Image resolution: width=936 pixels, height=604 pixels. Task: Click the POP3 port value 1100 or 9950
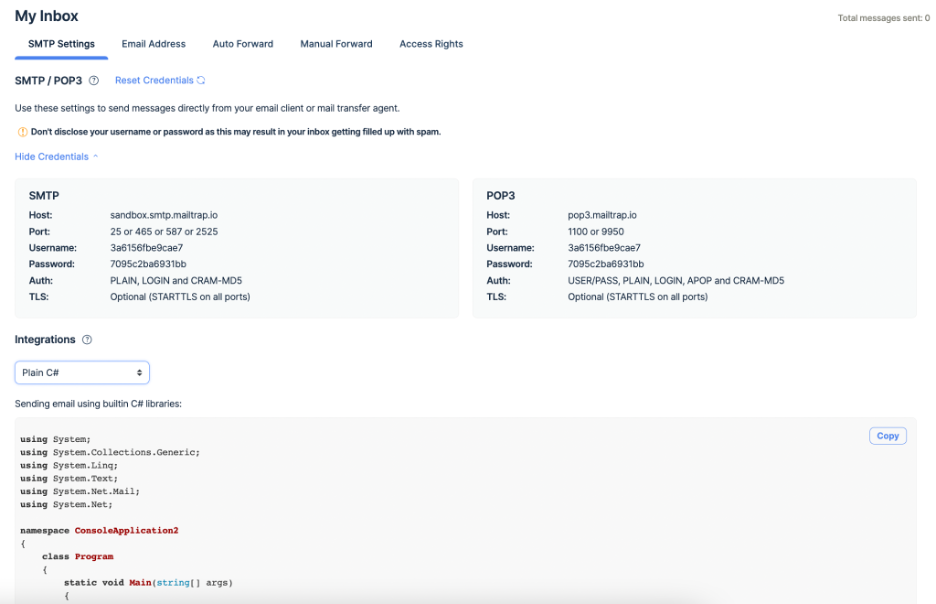[x=595, y=232]
